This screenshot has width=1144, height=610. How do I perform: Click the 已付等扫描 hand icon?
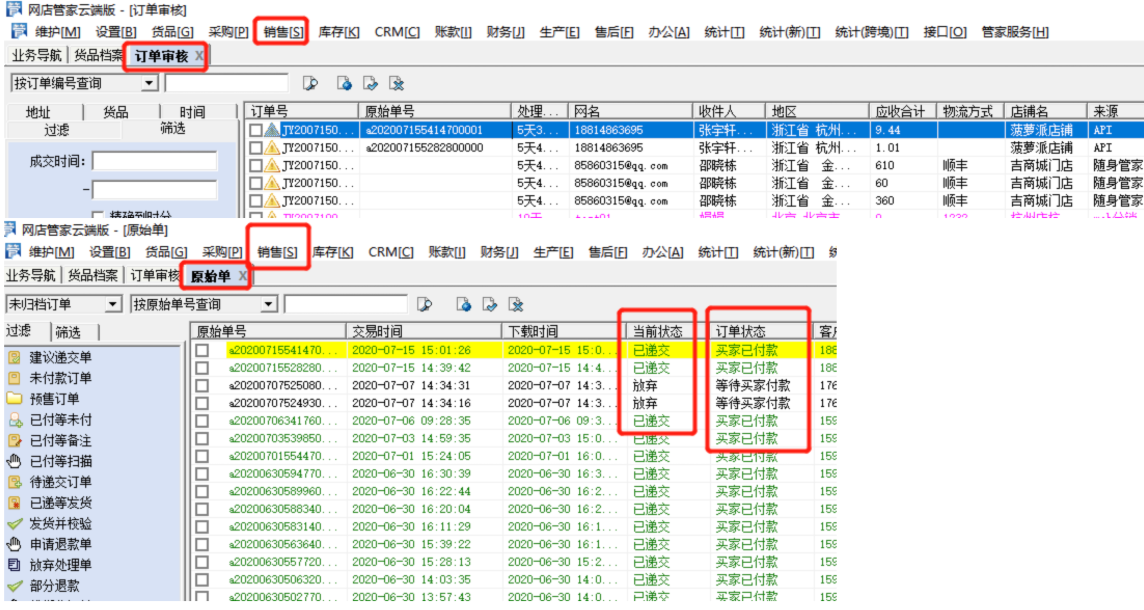(x=14, y=461)
